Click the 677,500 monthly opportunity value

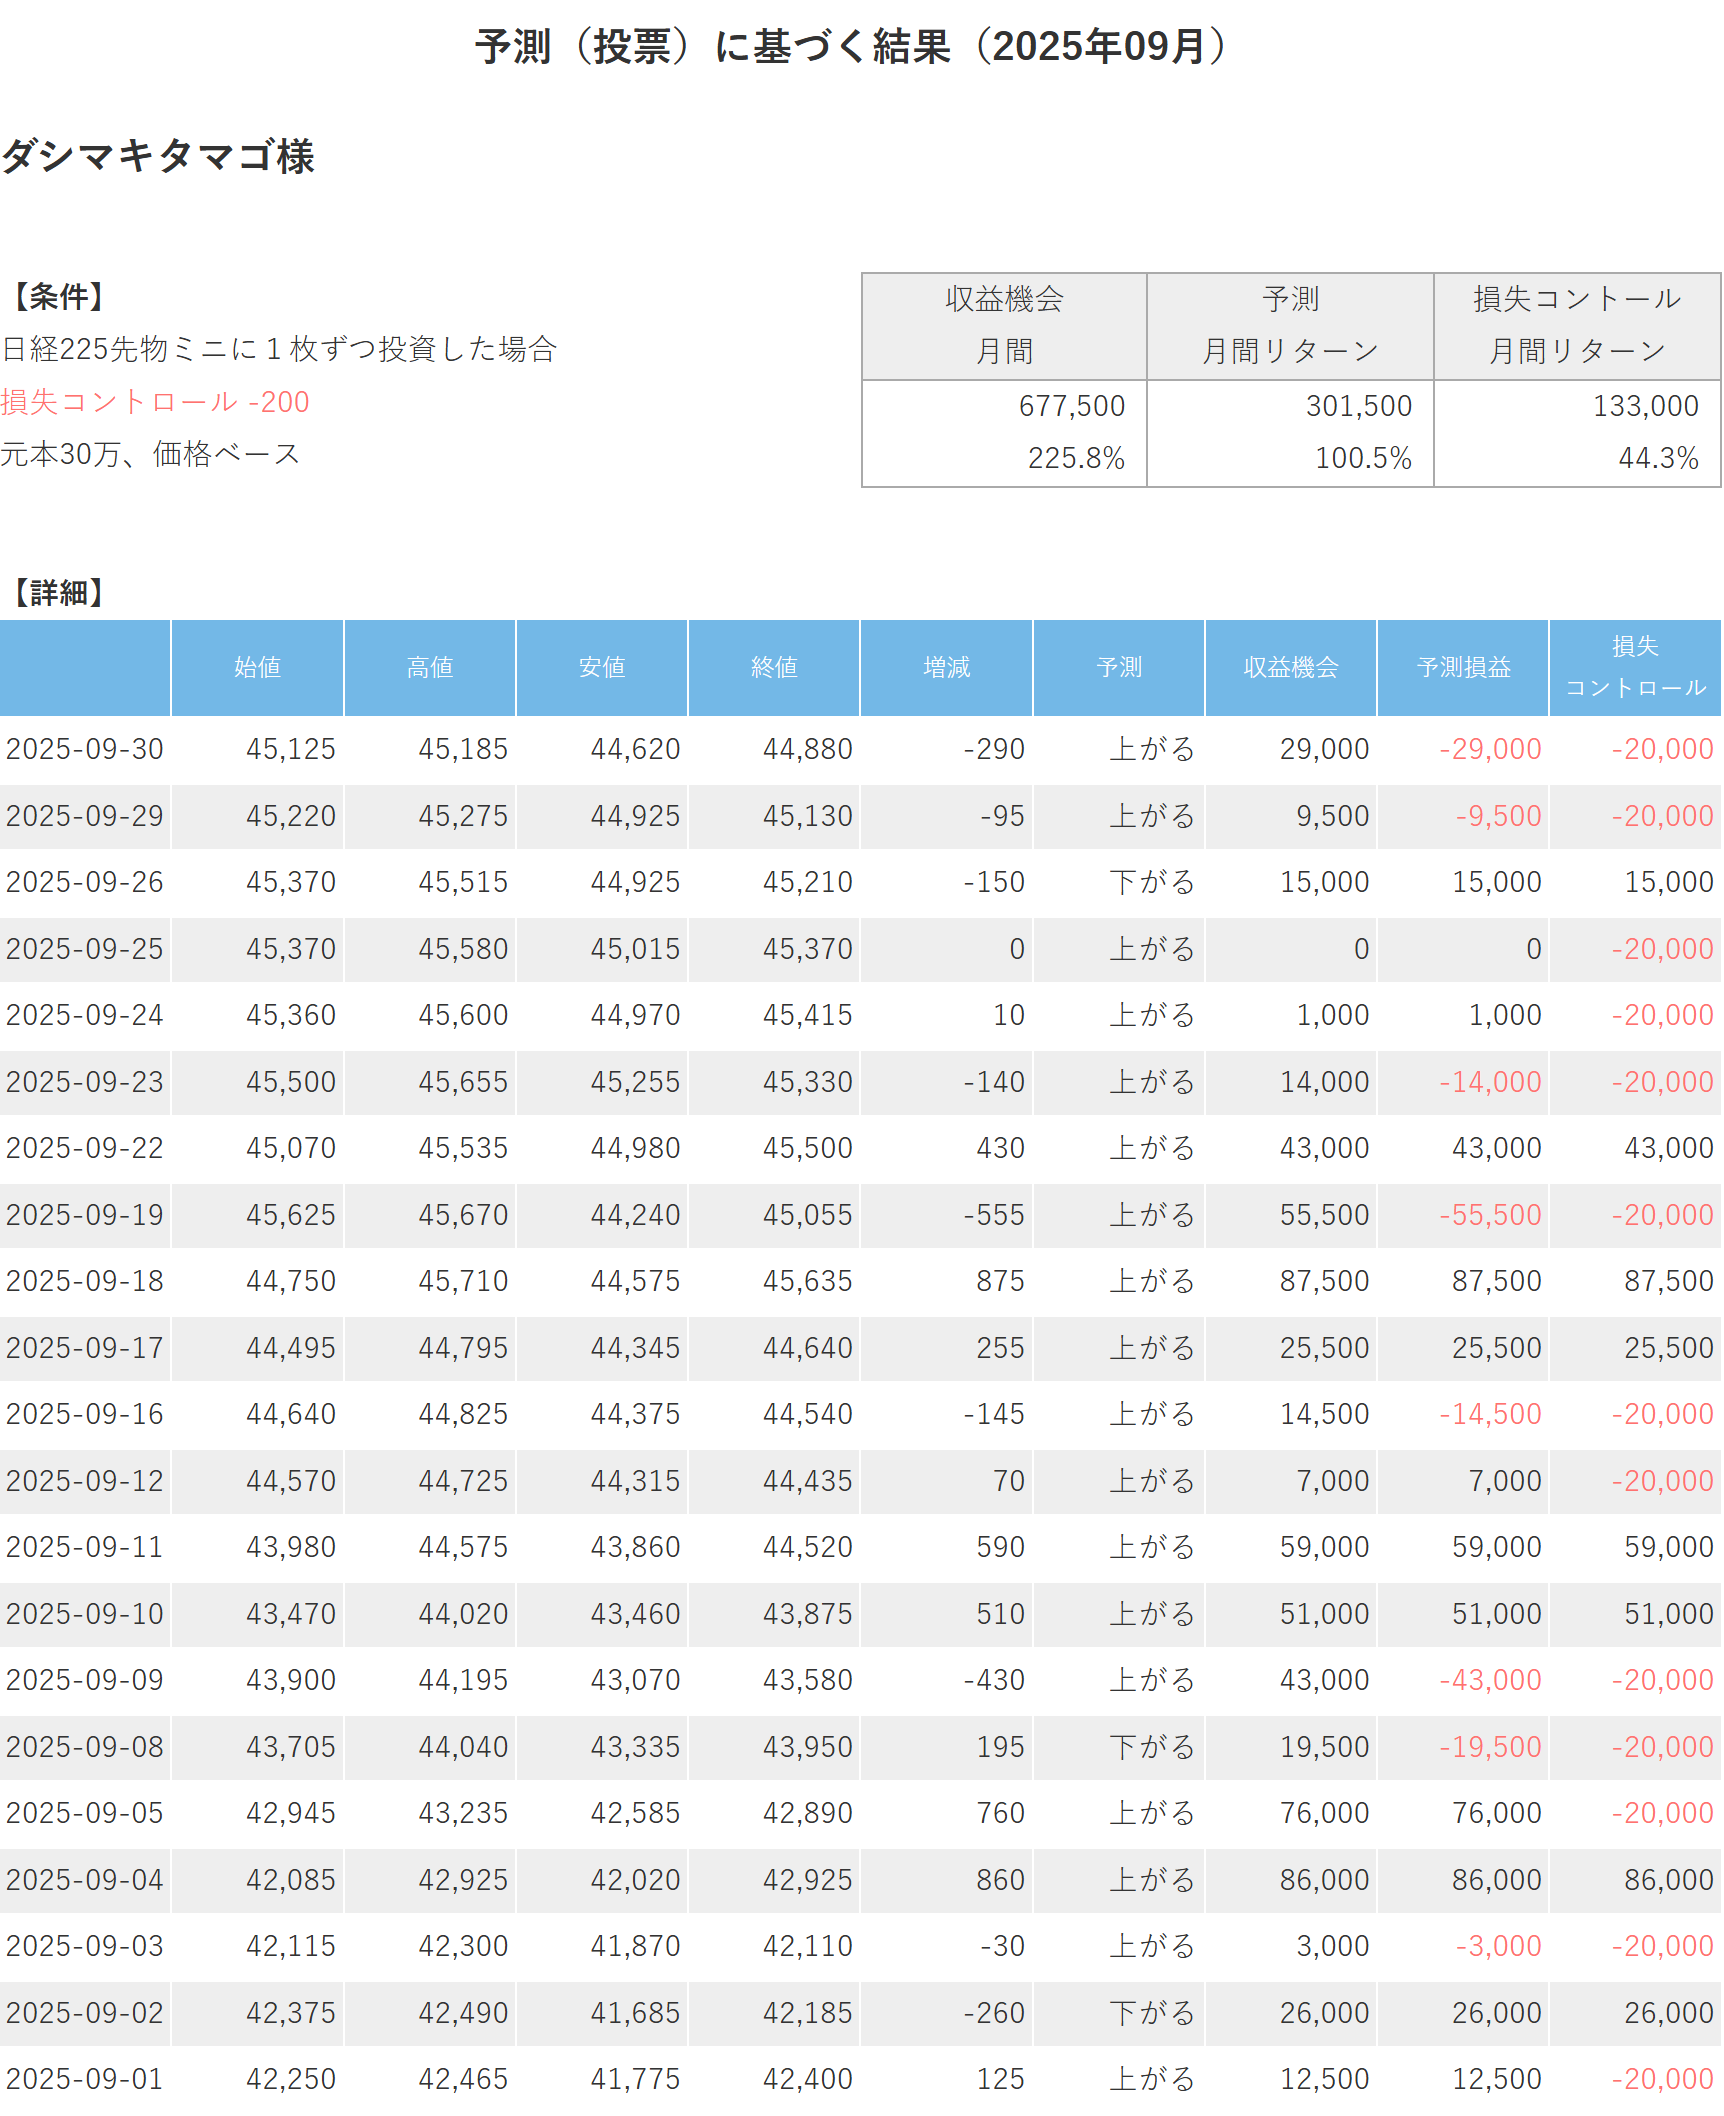click(1071, 406)
